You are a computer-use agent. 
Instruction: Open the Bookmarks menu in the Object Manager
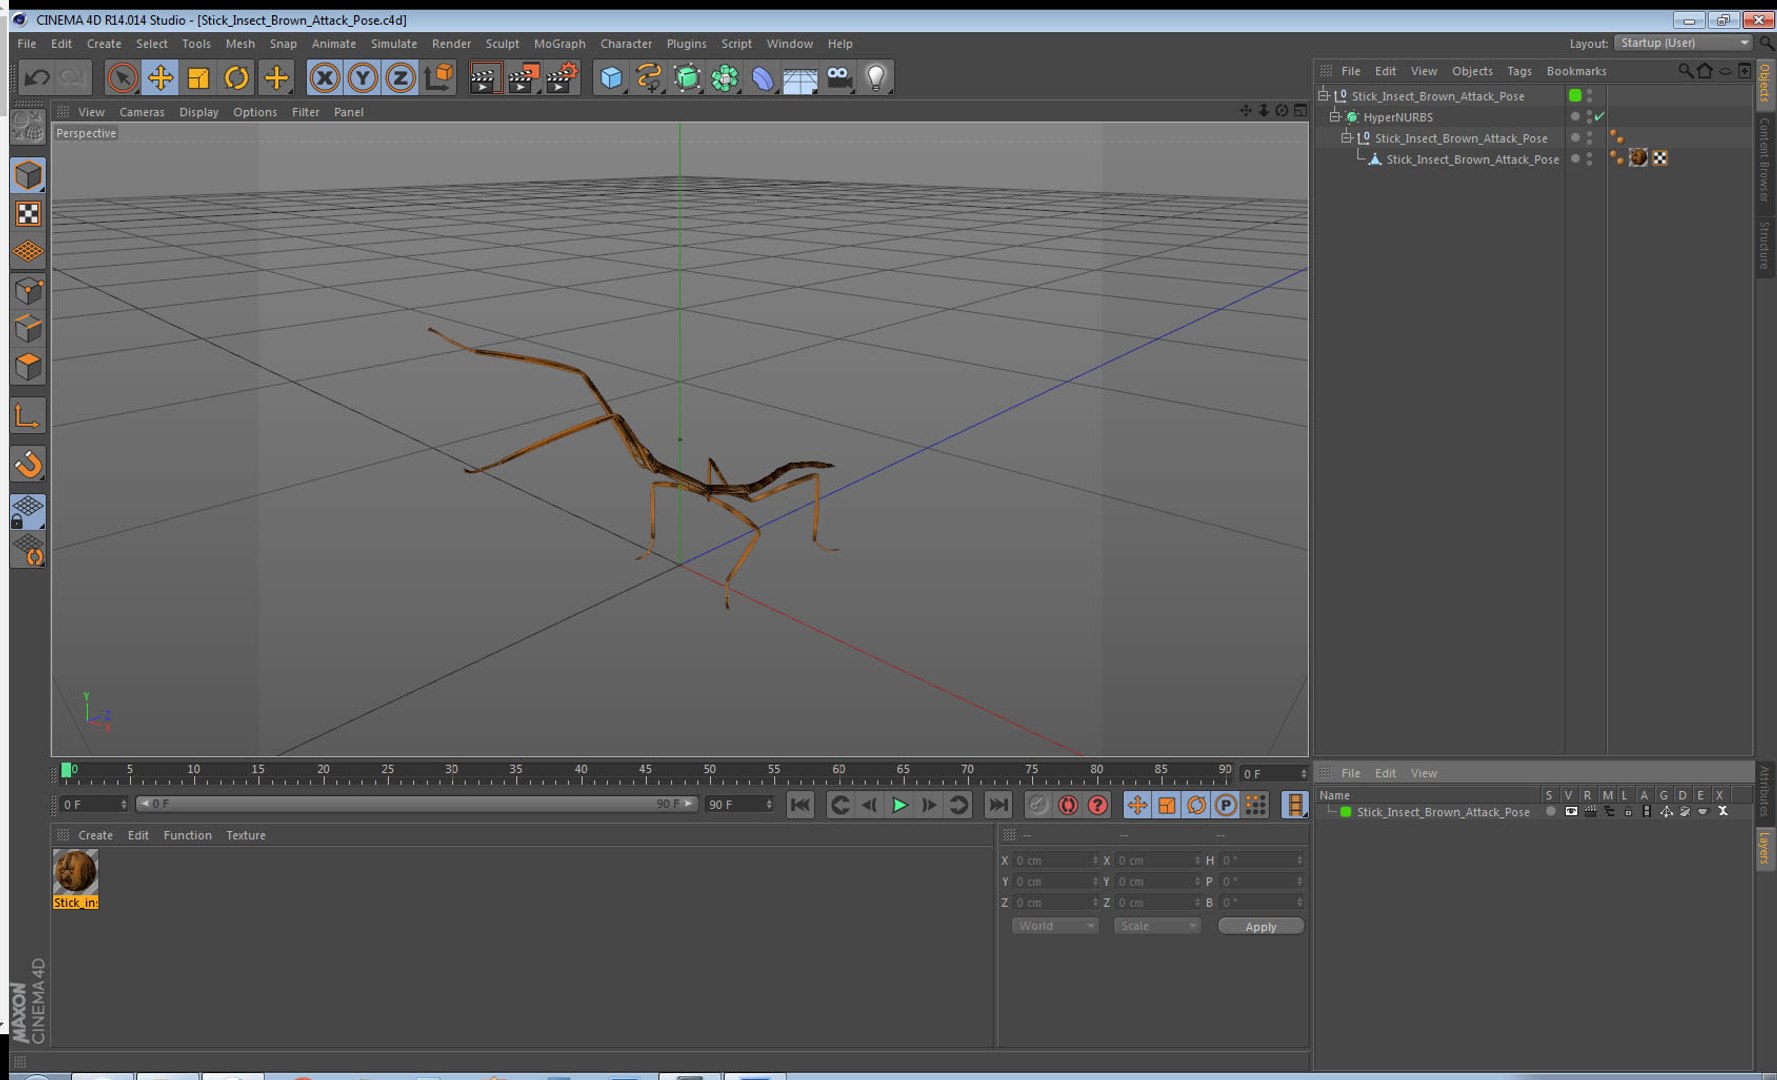[1576, 71]
